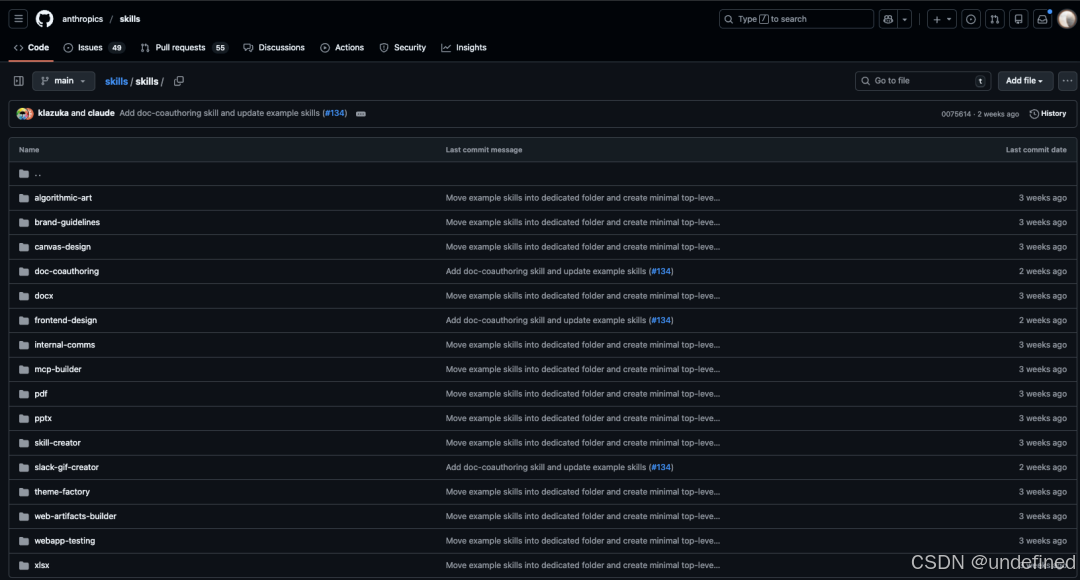
Task: Open the commit History
Action: (x=1048, y=114)
